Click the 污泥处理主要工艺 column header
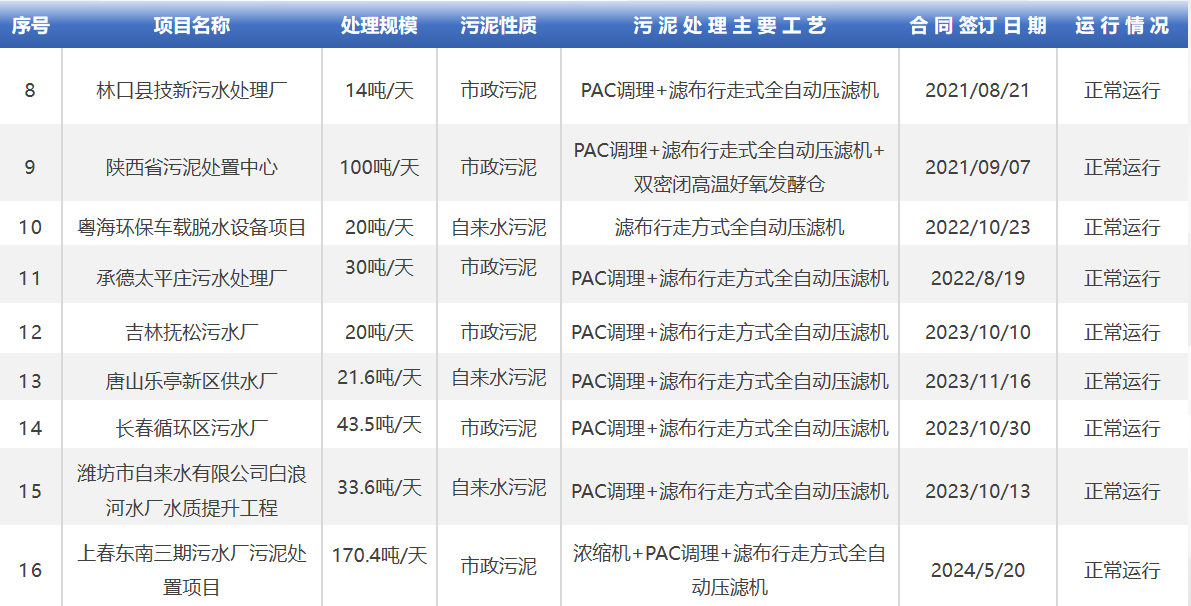1191x606 pixels. pos(730,25)
